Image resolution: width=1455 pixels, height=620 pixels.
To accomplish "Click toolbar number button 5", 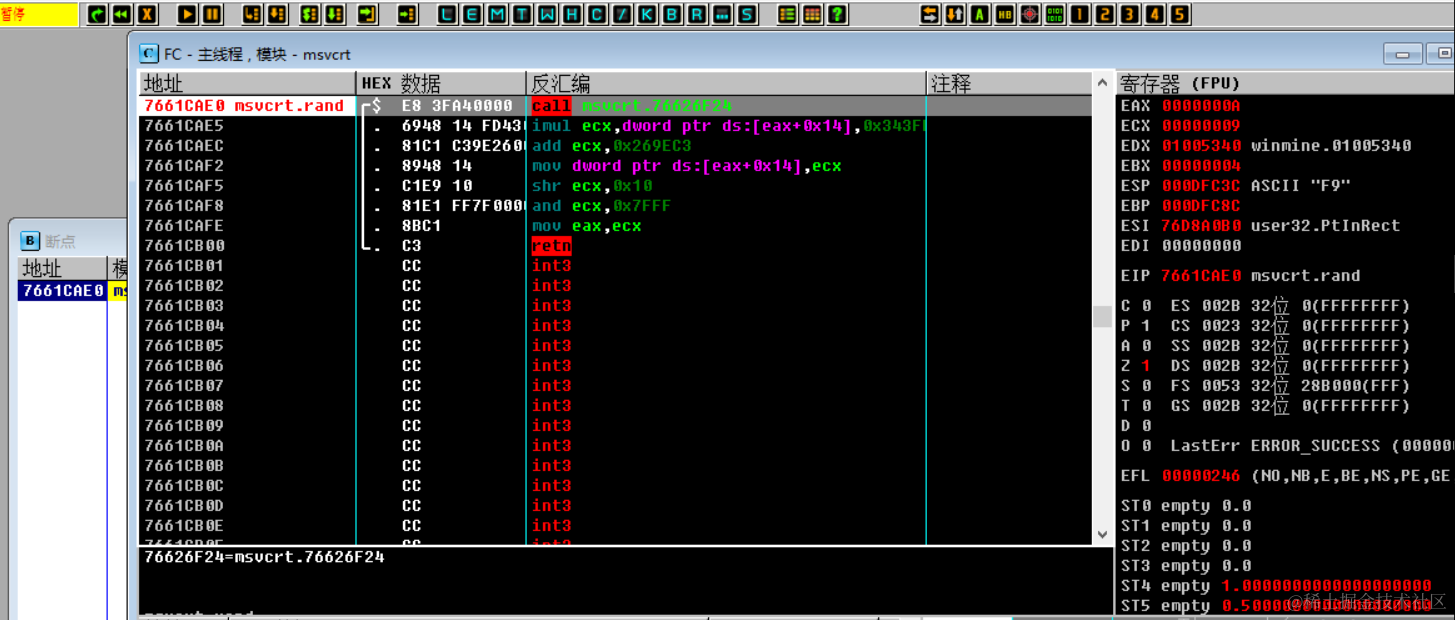I will (1180, 14).
